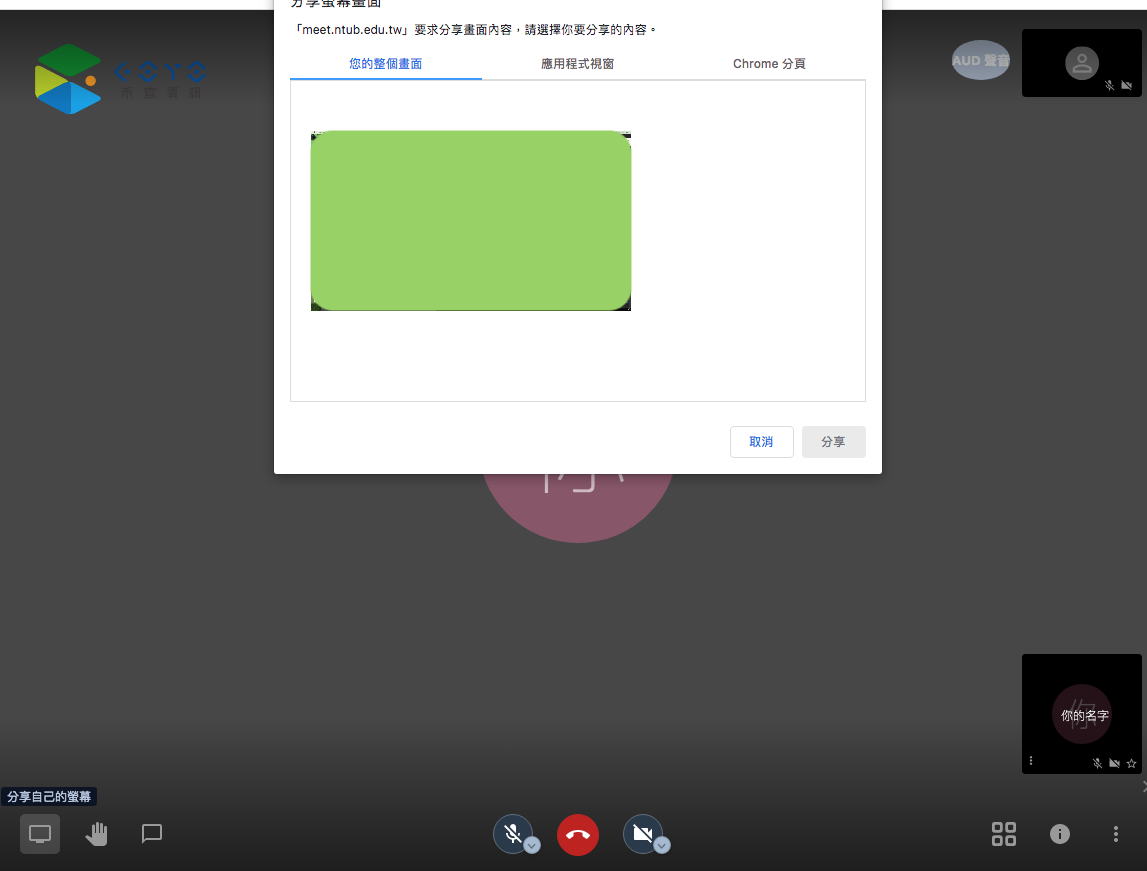The image size is (1147, 871).
Task: Raise your hand with the hand icon
Action: point(96,833)
